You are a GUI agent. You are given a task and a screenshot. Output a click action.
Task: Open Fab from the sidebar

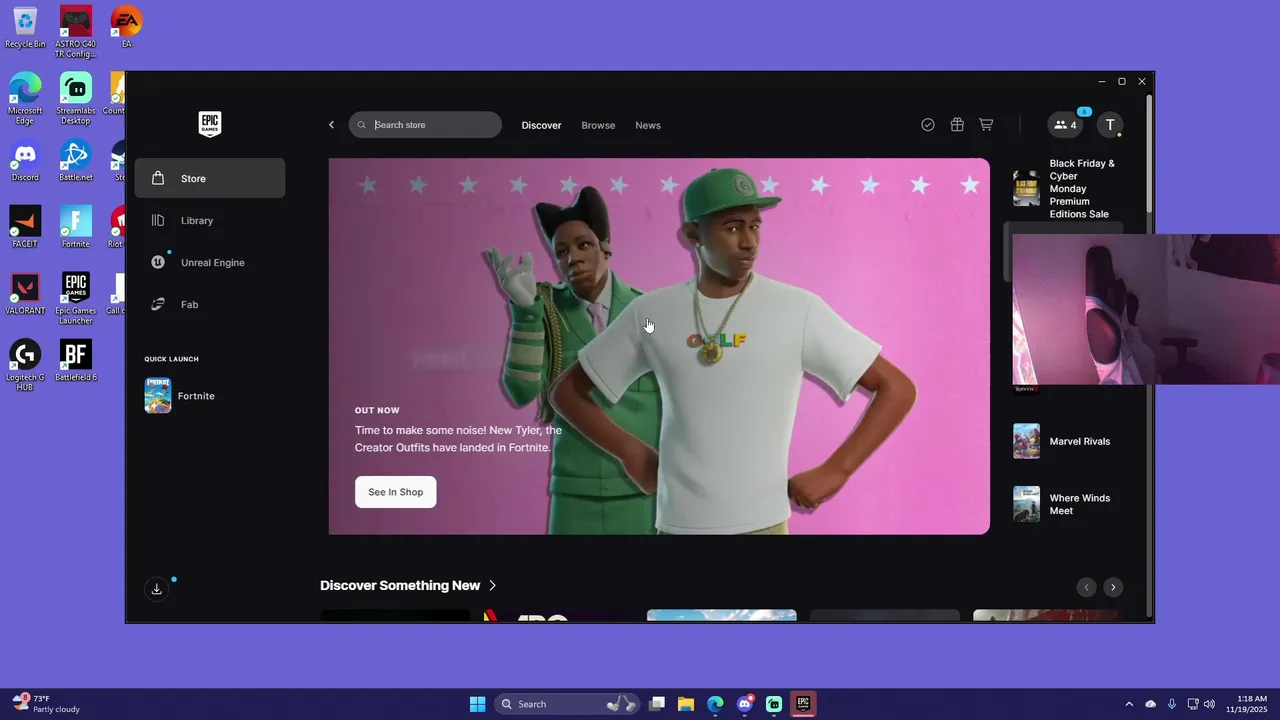click(x=210, y=304)
